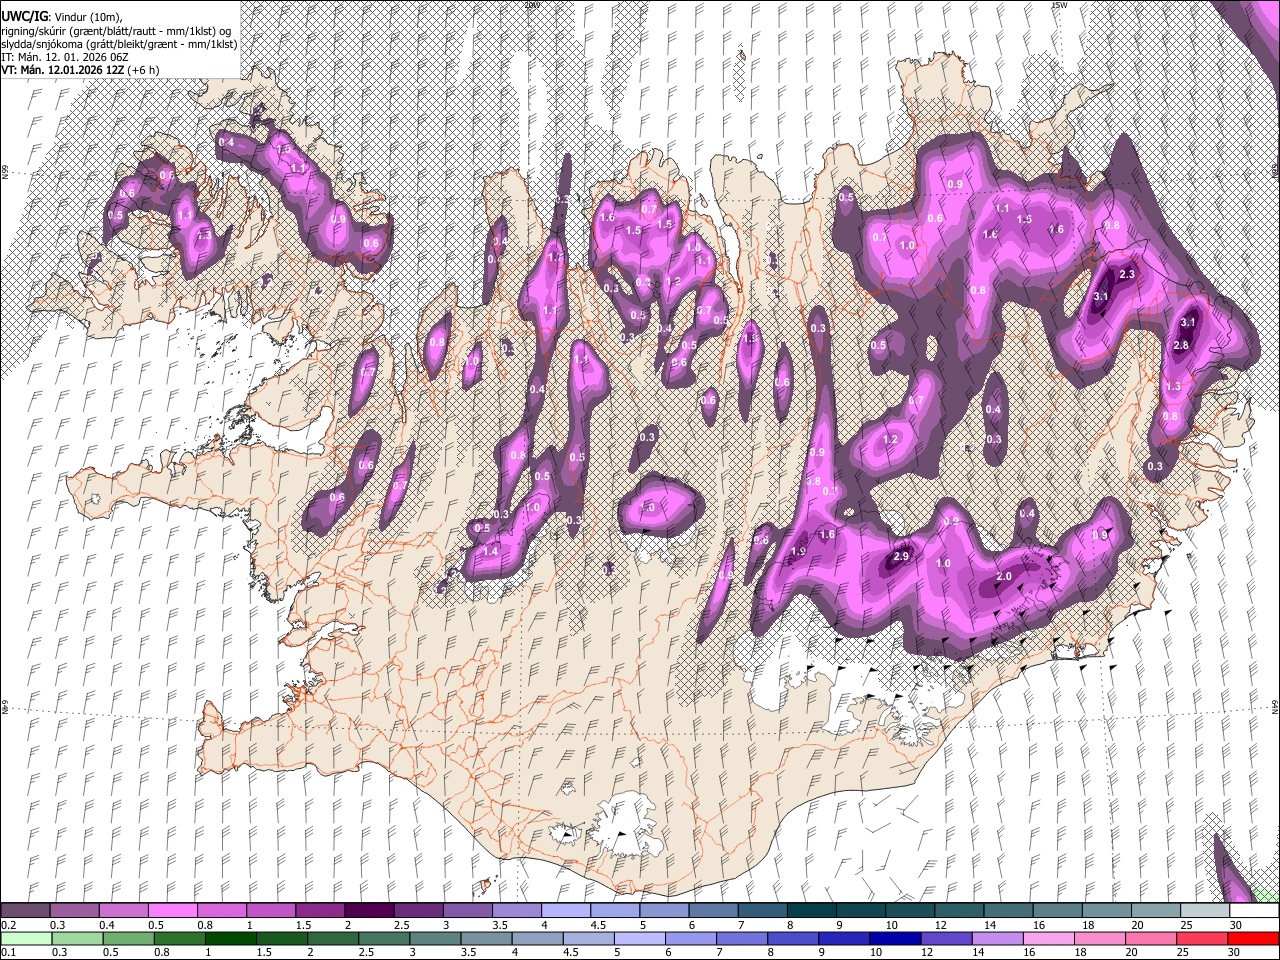Click the '2.0' snowfall value on the map
Viewport: 1280px width, 960px height.
tap(1005, 577)
